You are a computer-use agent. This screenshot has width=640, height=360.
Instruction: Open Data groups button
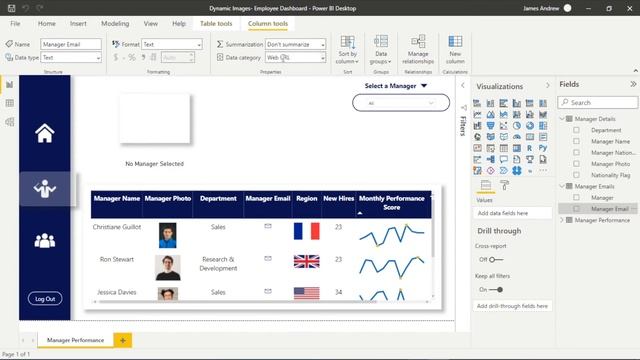pos(380,49)
